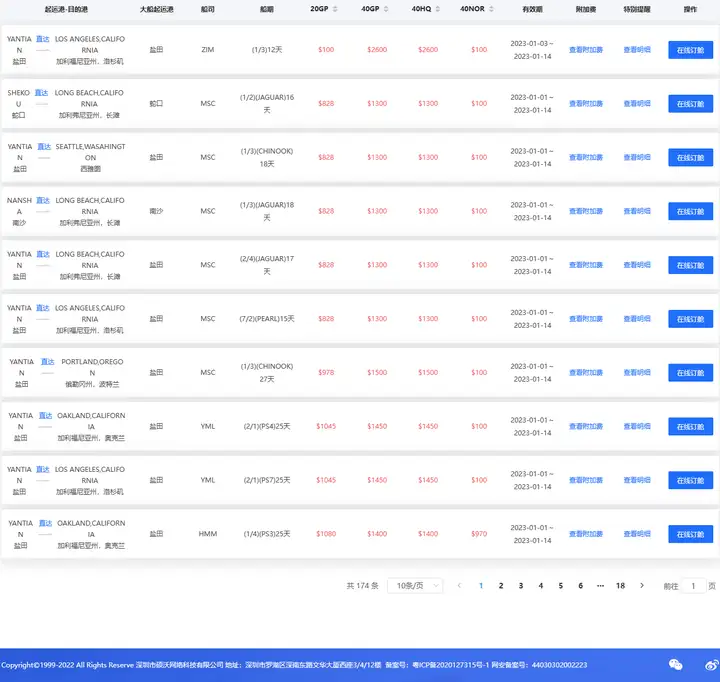Select page 3 in pagination
Image resolution: width=720 pixels, height=682 pixels.
click(x=521, y=586)
